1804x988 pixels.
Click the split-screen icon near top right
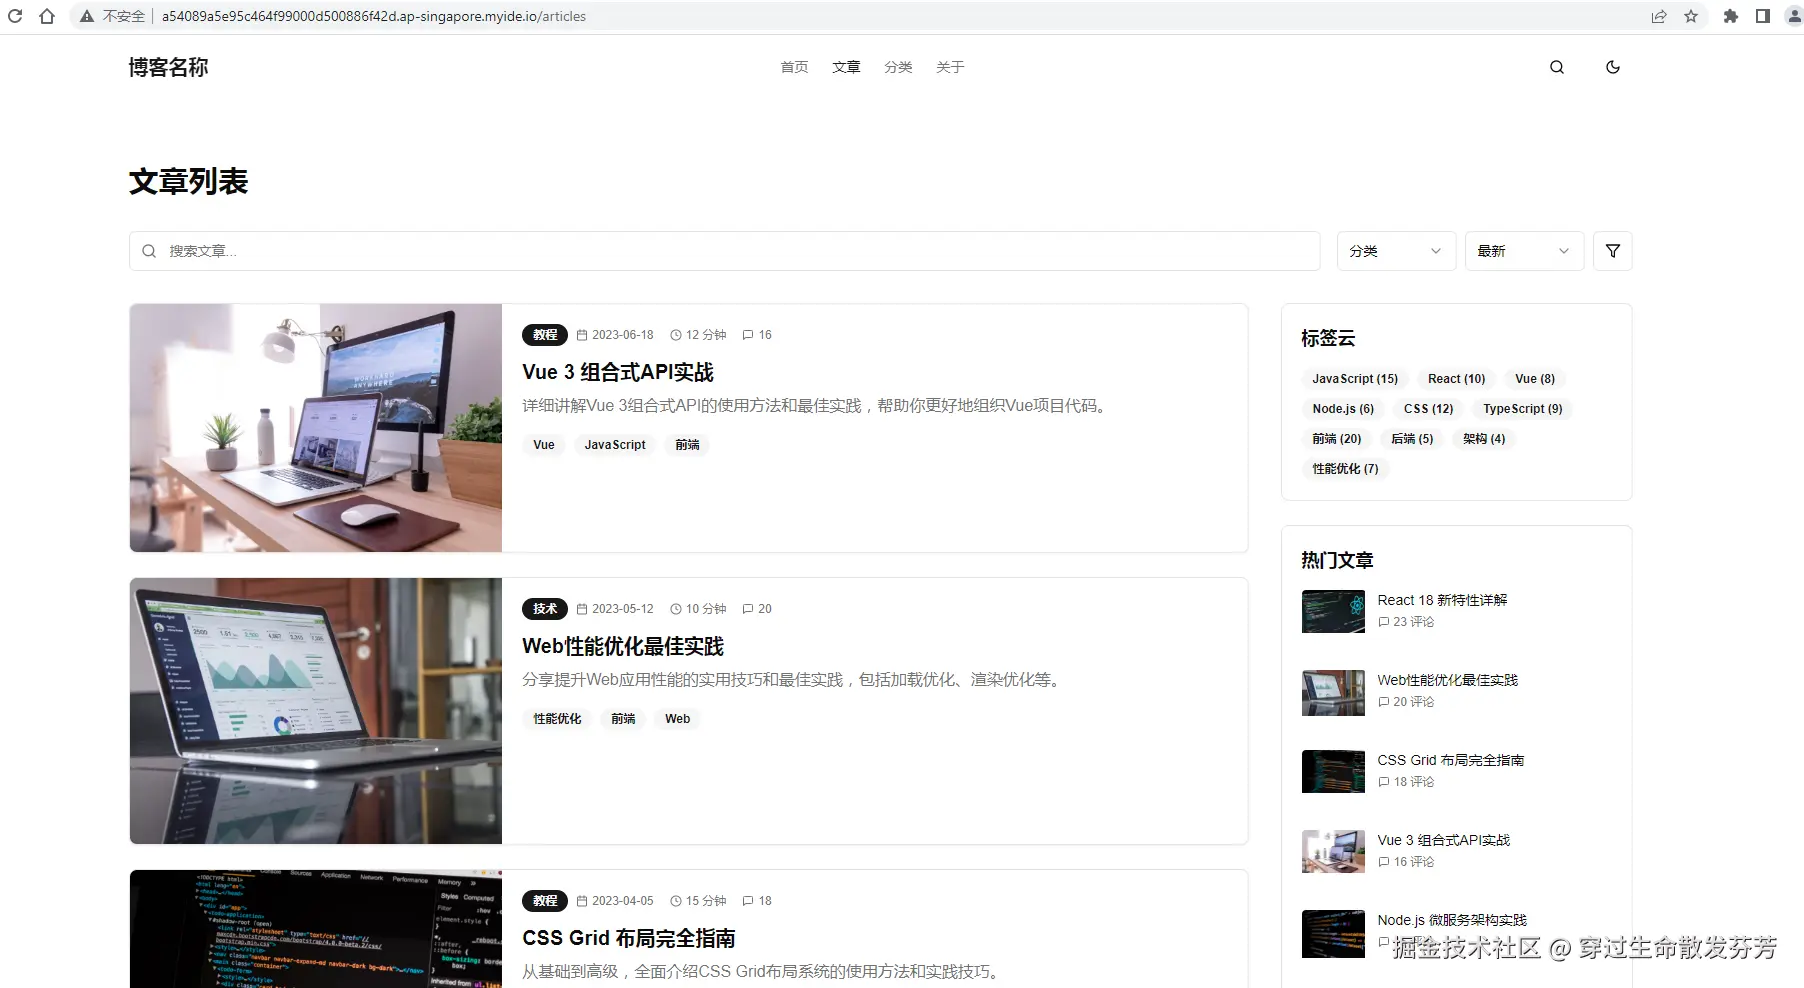[1762, 16]
